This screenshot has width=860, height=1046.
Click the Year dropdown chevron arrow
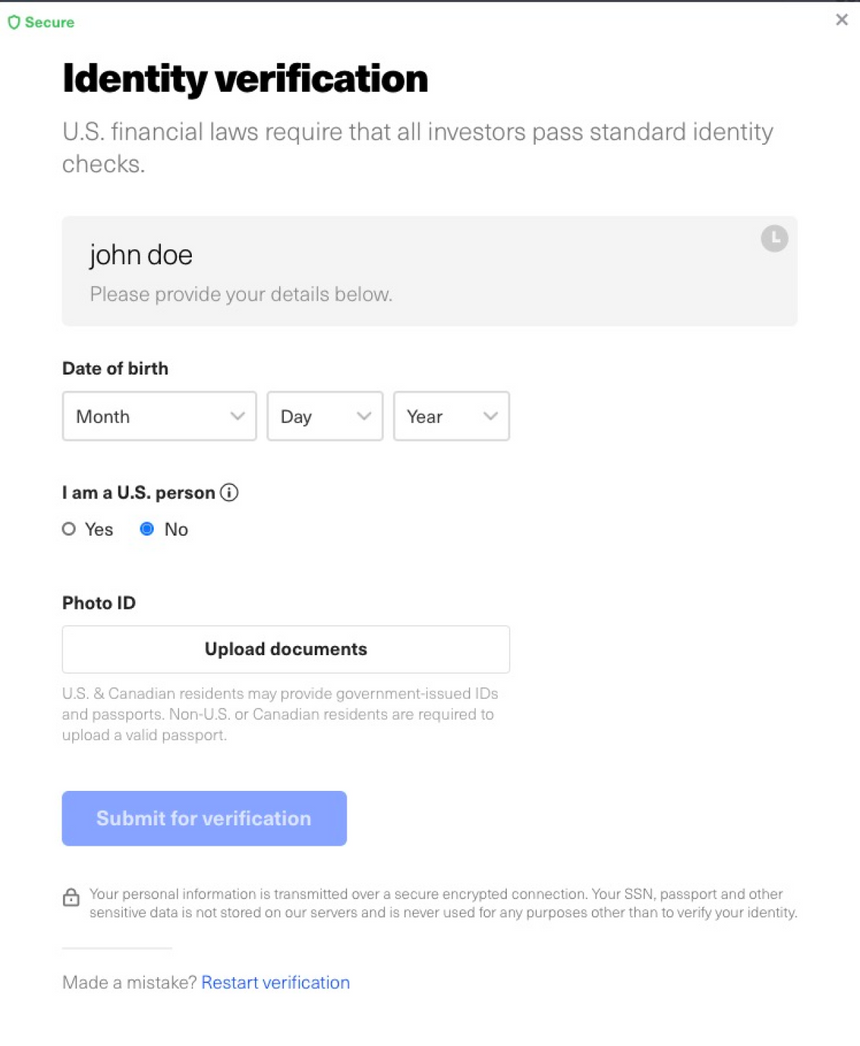click(490, 416)
